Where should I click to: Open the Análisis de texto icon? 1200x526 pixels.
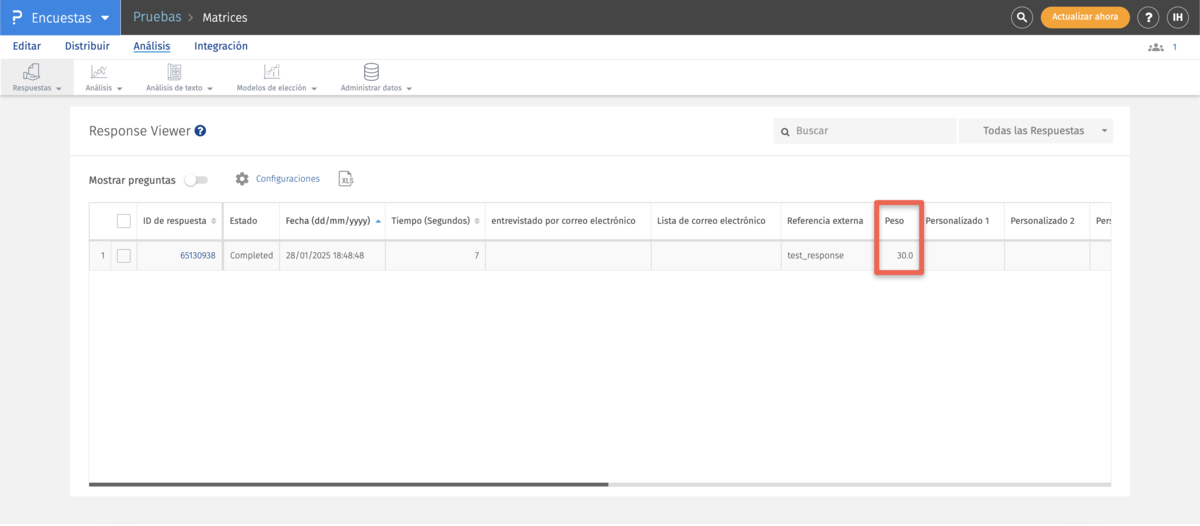click(x=174, y=72)
